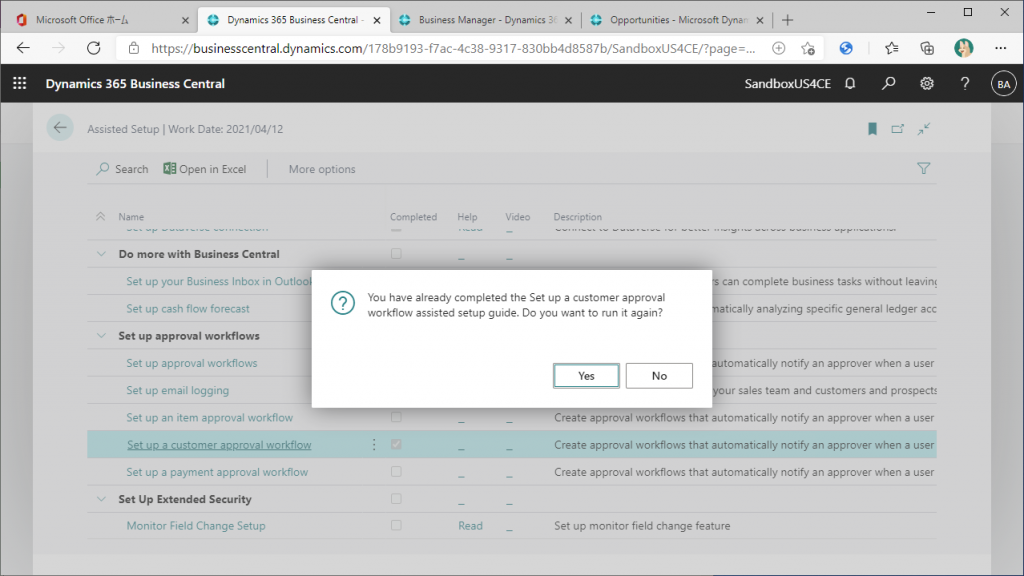Screen dimensions: 1024x576
Task: Open the settings gear menu
Action: (x=927, y=84)
